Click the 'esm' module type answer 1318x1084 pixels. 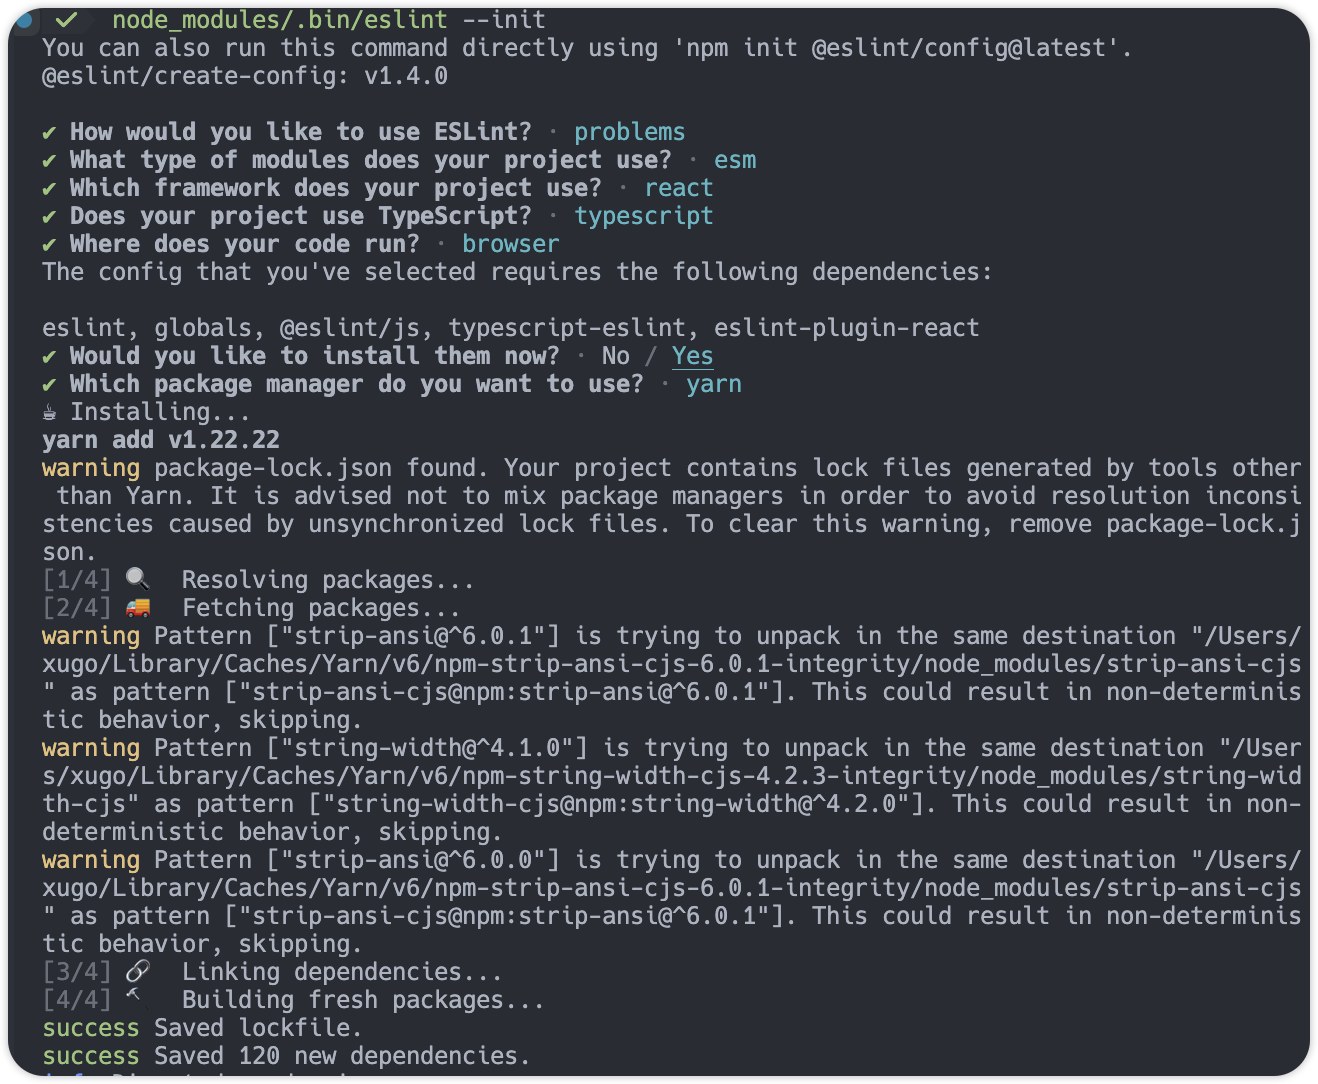735,160
